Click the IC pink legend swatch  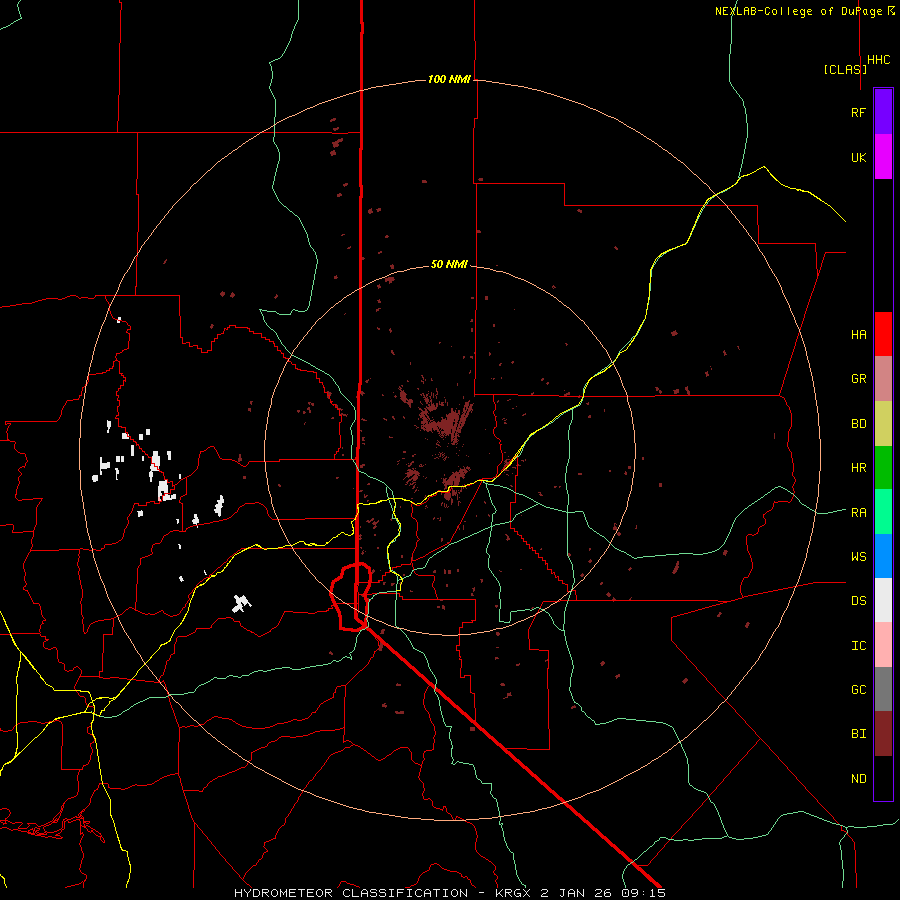tap(883, 645)
